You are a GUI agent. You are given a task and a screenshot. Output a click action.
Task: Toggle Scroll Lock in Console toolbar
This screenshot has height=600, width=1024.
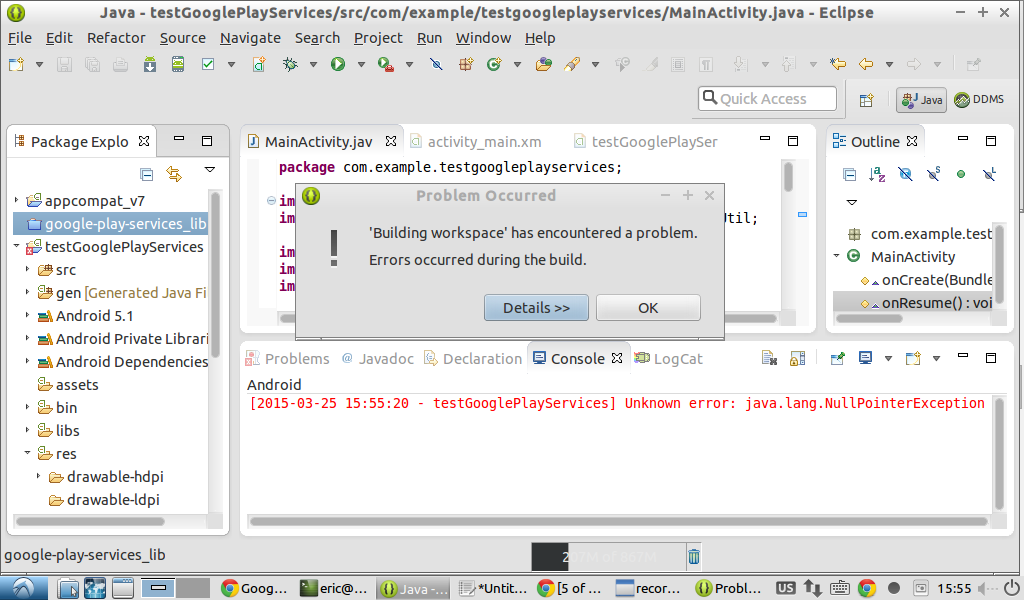pos(797,358)
